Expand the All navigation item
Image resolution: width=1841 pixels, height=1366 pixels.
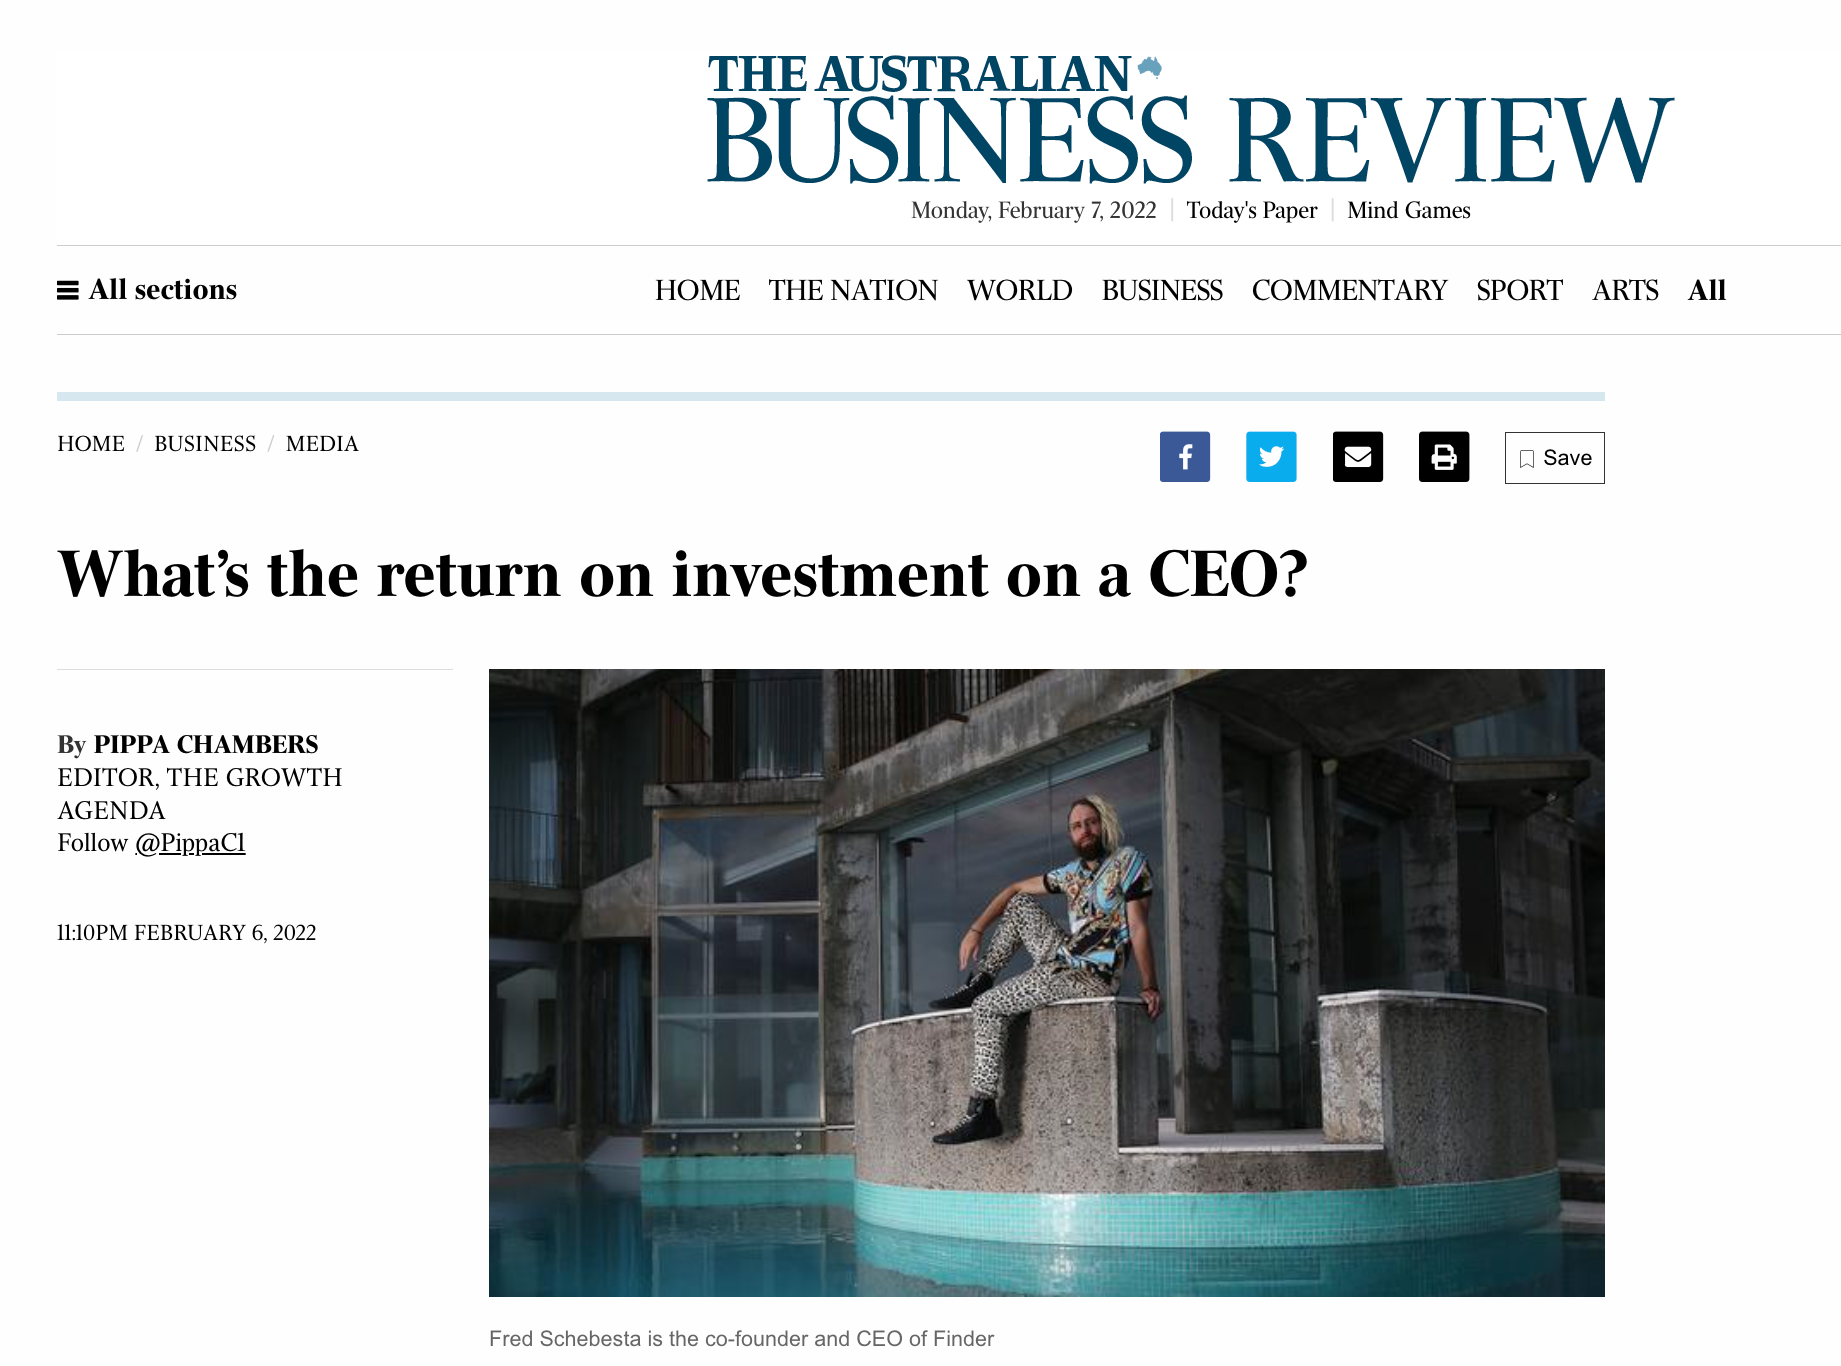pos(1707,290)
